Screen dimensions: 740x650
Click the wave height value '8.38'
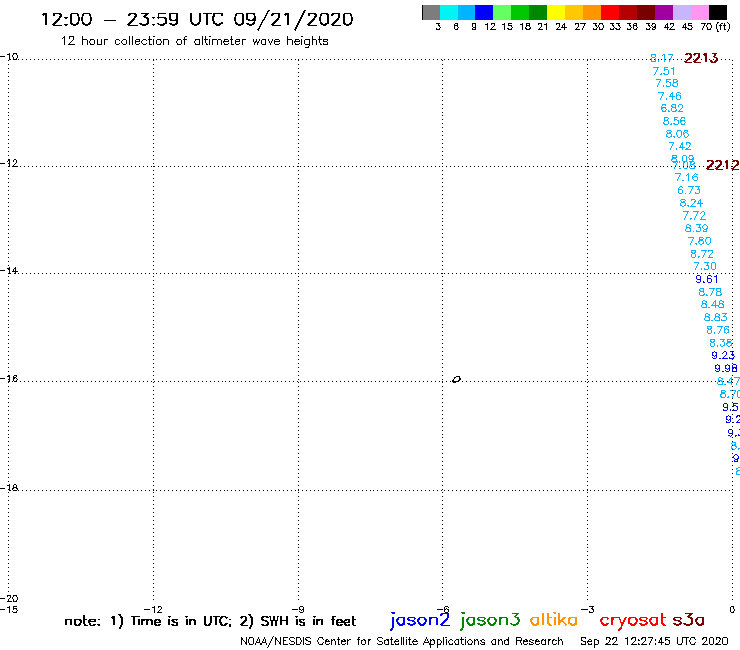tap(721, 343)
